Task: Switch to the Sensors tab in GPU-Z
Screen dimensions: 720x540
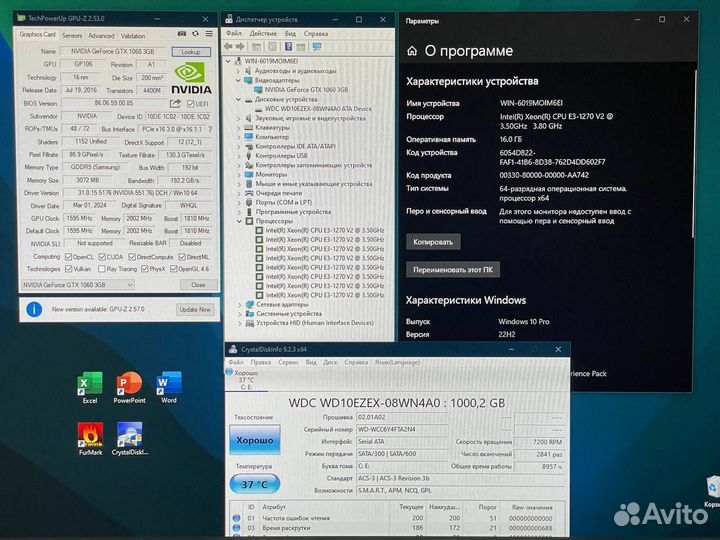Action: 72,35
